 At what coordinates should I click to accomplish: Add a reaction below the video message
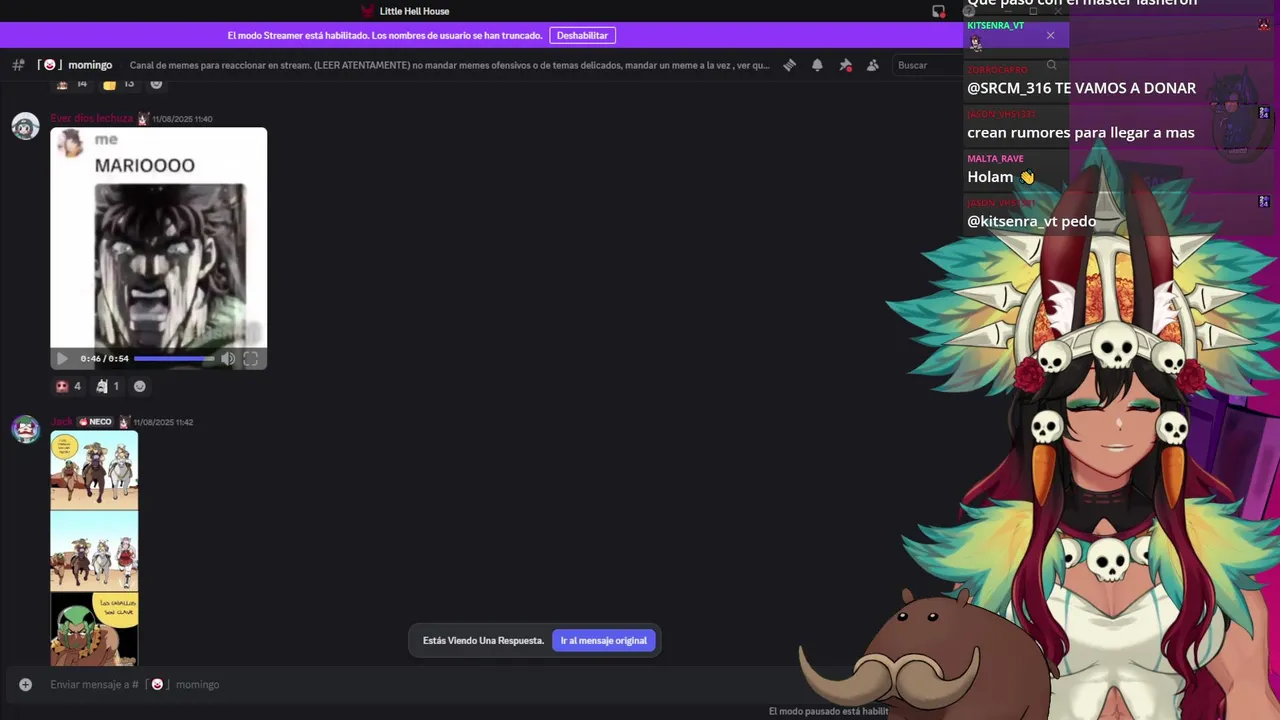coord(140,386)
